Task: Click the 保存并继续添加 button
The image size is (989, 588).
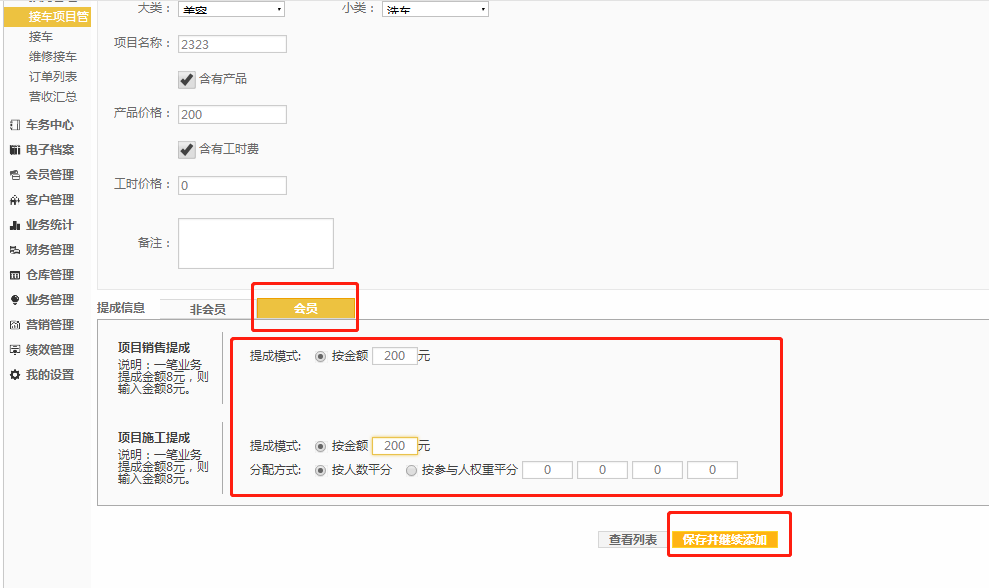Action: coord(724,539)
